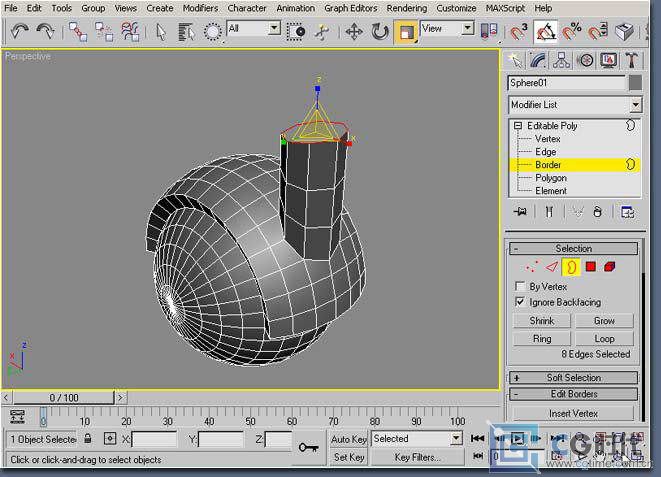Select Element red cube mode icon
Viewport: 661px width, 477px height.
coord(610,267)
